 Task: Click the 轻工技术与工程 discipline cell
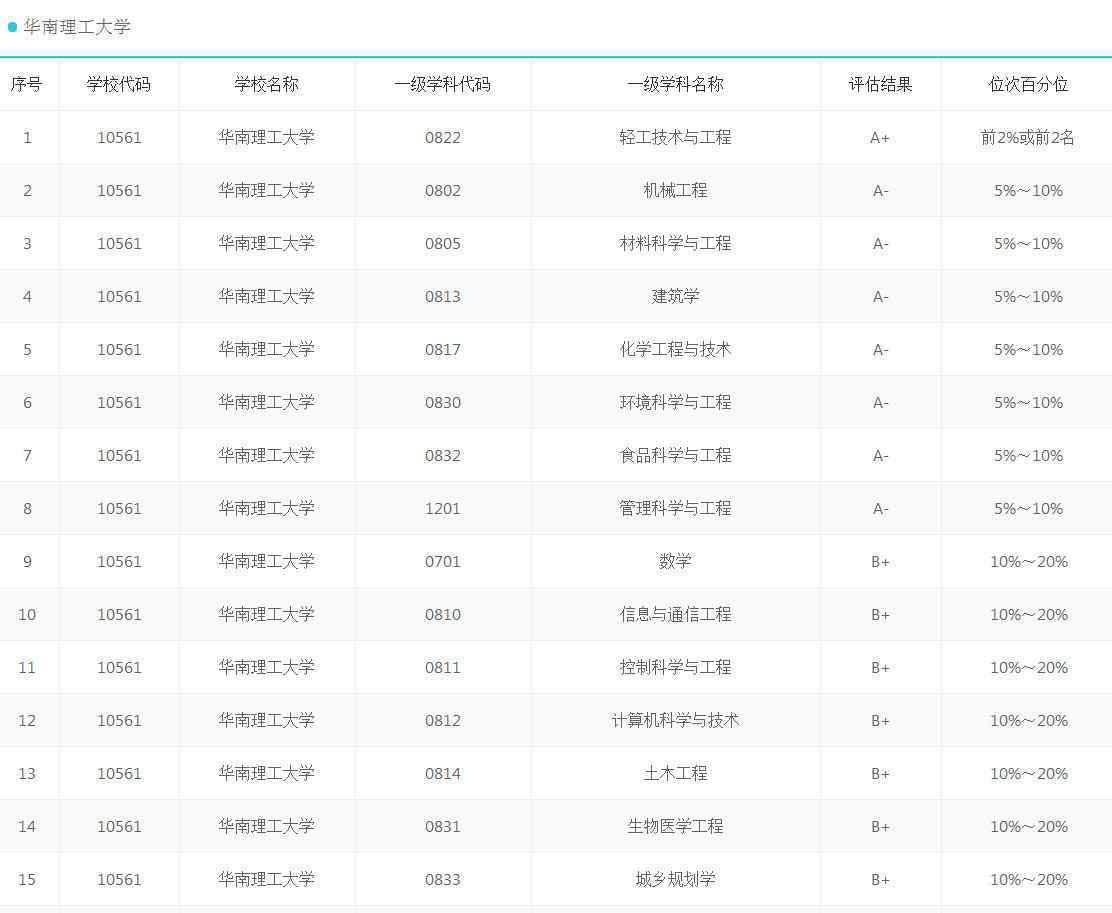coord(675,137)
